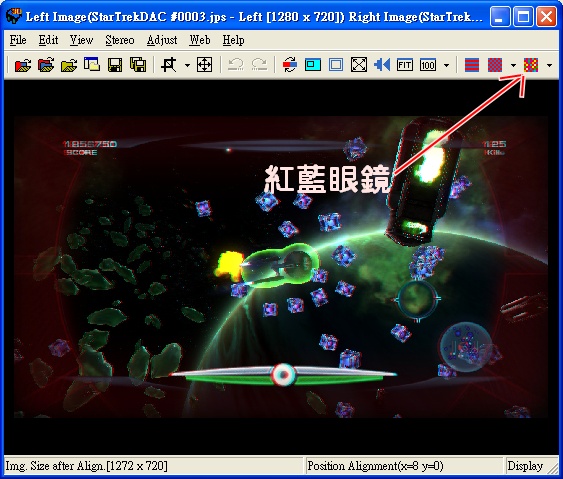563x479 pixels.
Task: Click the FIT zoom button
Action: point(405,65)
